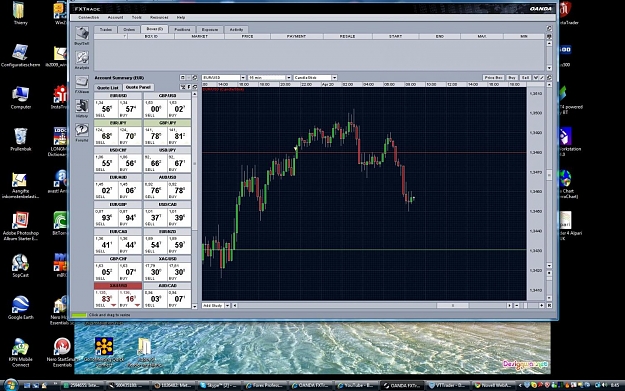Viewport: 625px width, 391px height.
Task: Switch to the Exposure tab
Action: tap(210, 29)
